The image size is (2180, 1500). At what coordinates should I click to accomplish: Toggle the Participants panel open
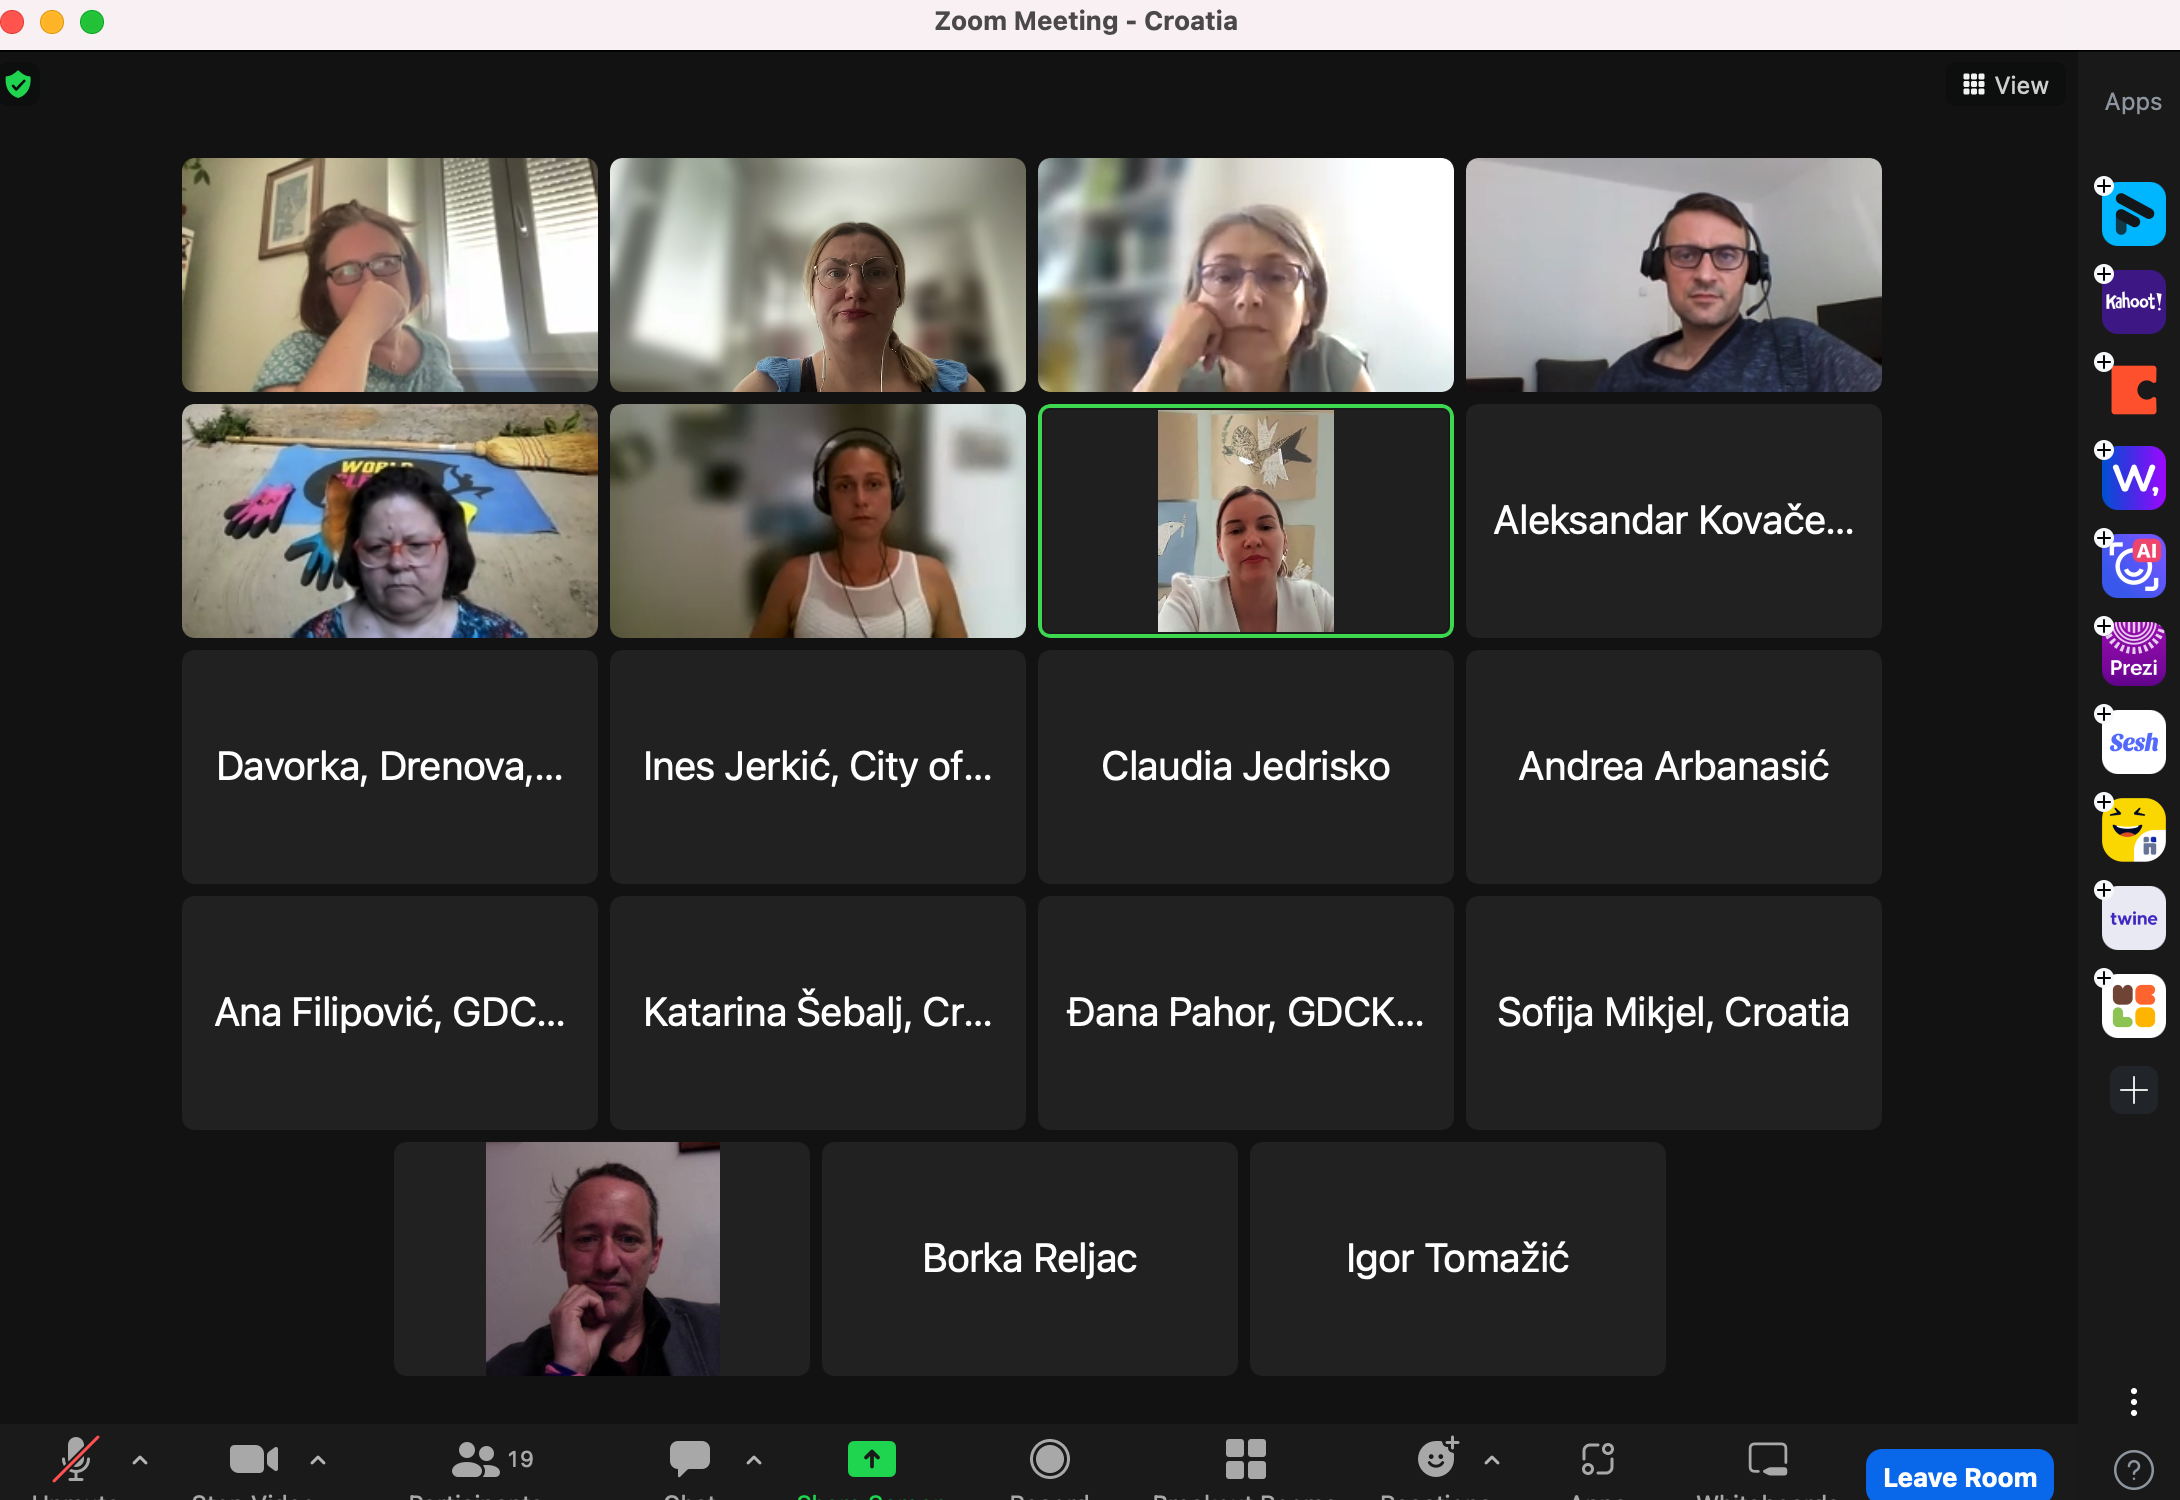[492, 1459]
